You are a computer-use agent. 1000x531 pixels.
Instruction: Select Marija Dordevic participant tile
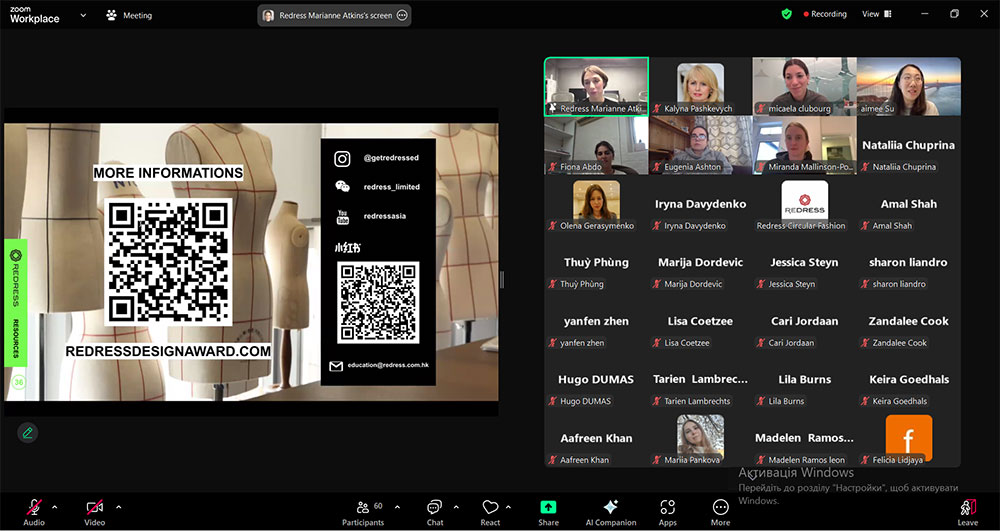(700, 263)
